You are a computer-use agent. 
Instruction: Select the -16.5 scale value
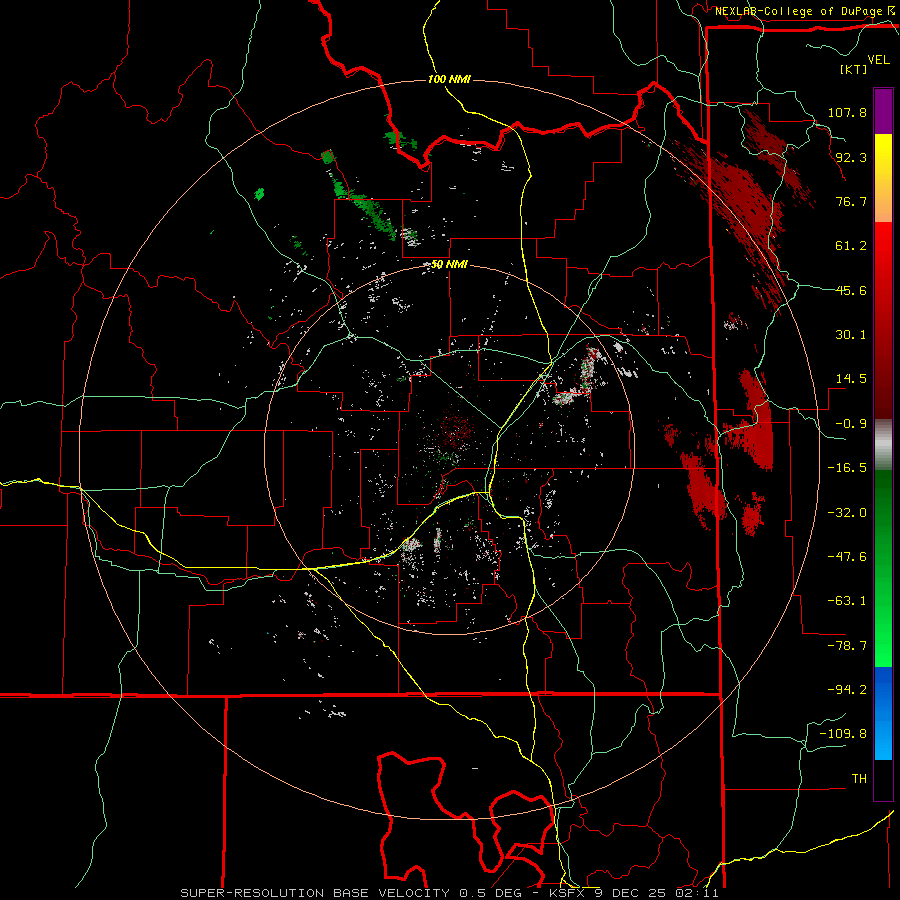847,468
